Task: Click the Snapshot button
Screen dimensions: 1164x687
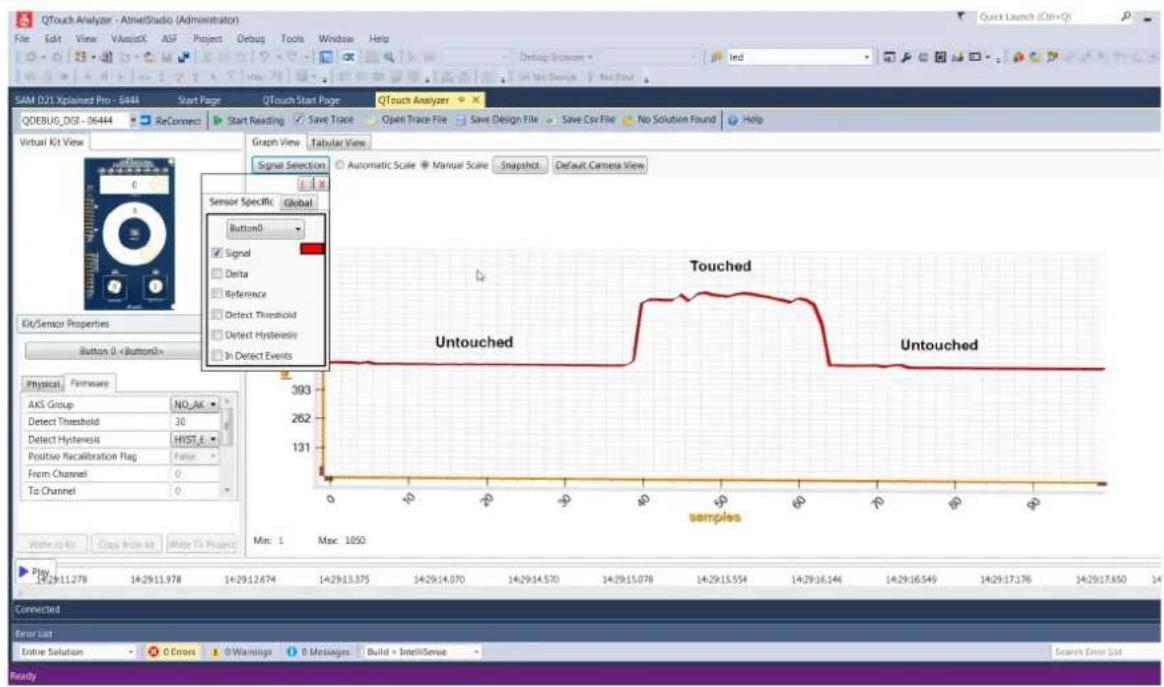Action: click(520, 165)
